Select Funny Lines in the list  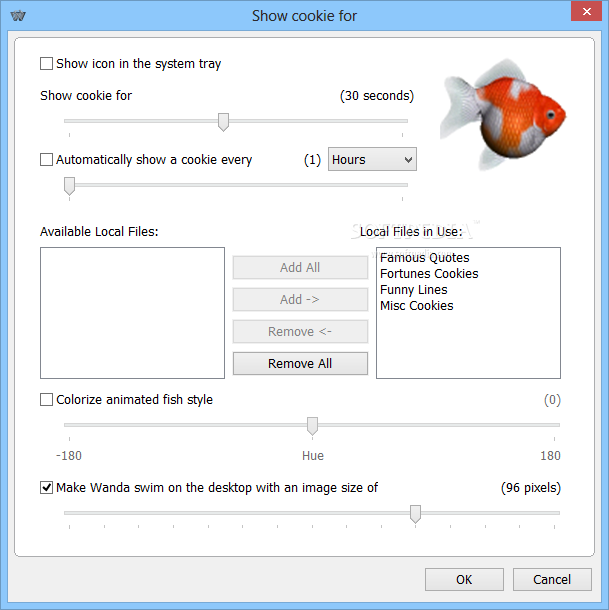[414, 290]
